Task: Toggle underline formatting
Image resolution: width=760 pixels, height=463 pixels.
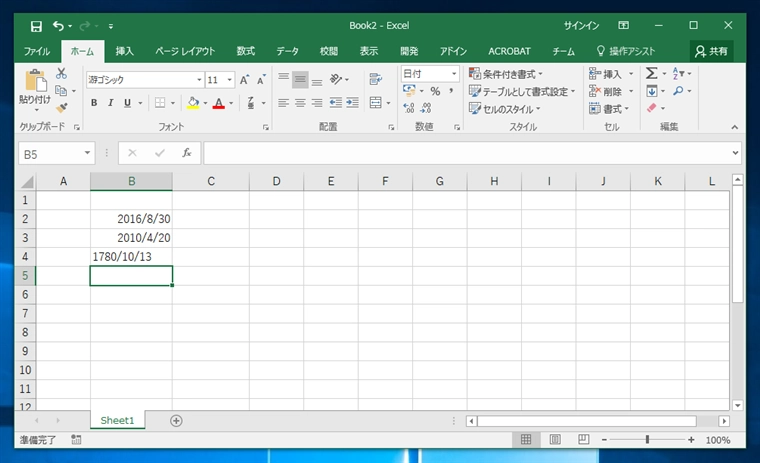Action: (127, 103)
